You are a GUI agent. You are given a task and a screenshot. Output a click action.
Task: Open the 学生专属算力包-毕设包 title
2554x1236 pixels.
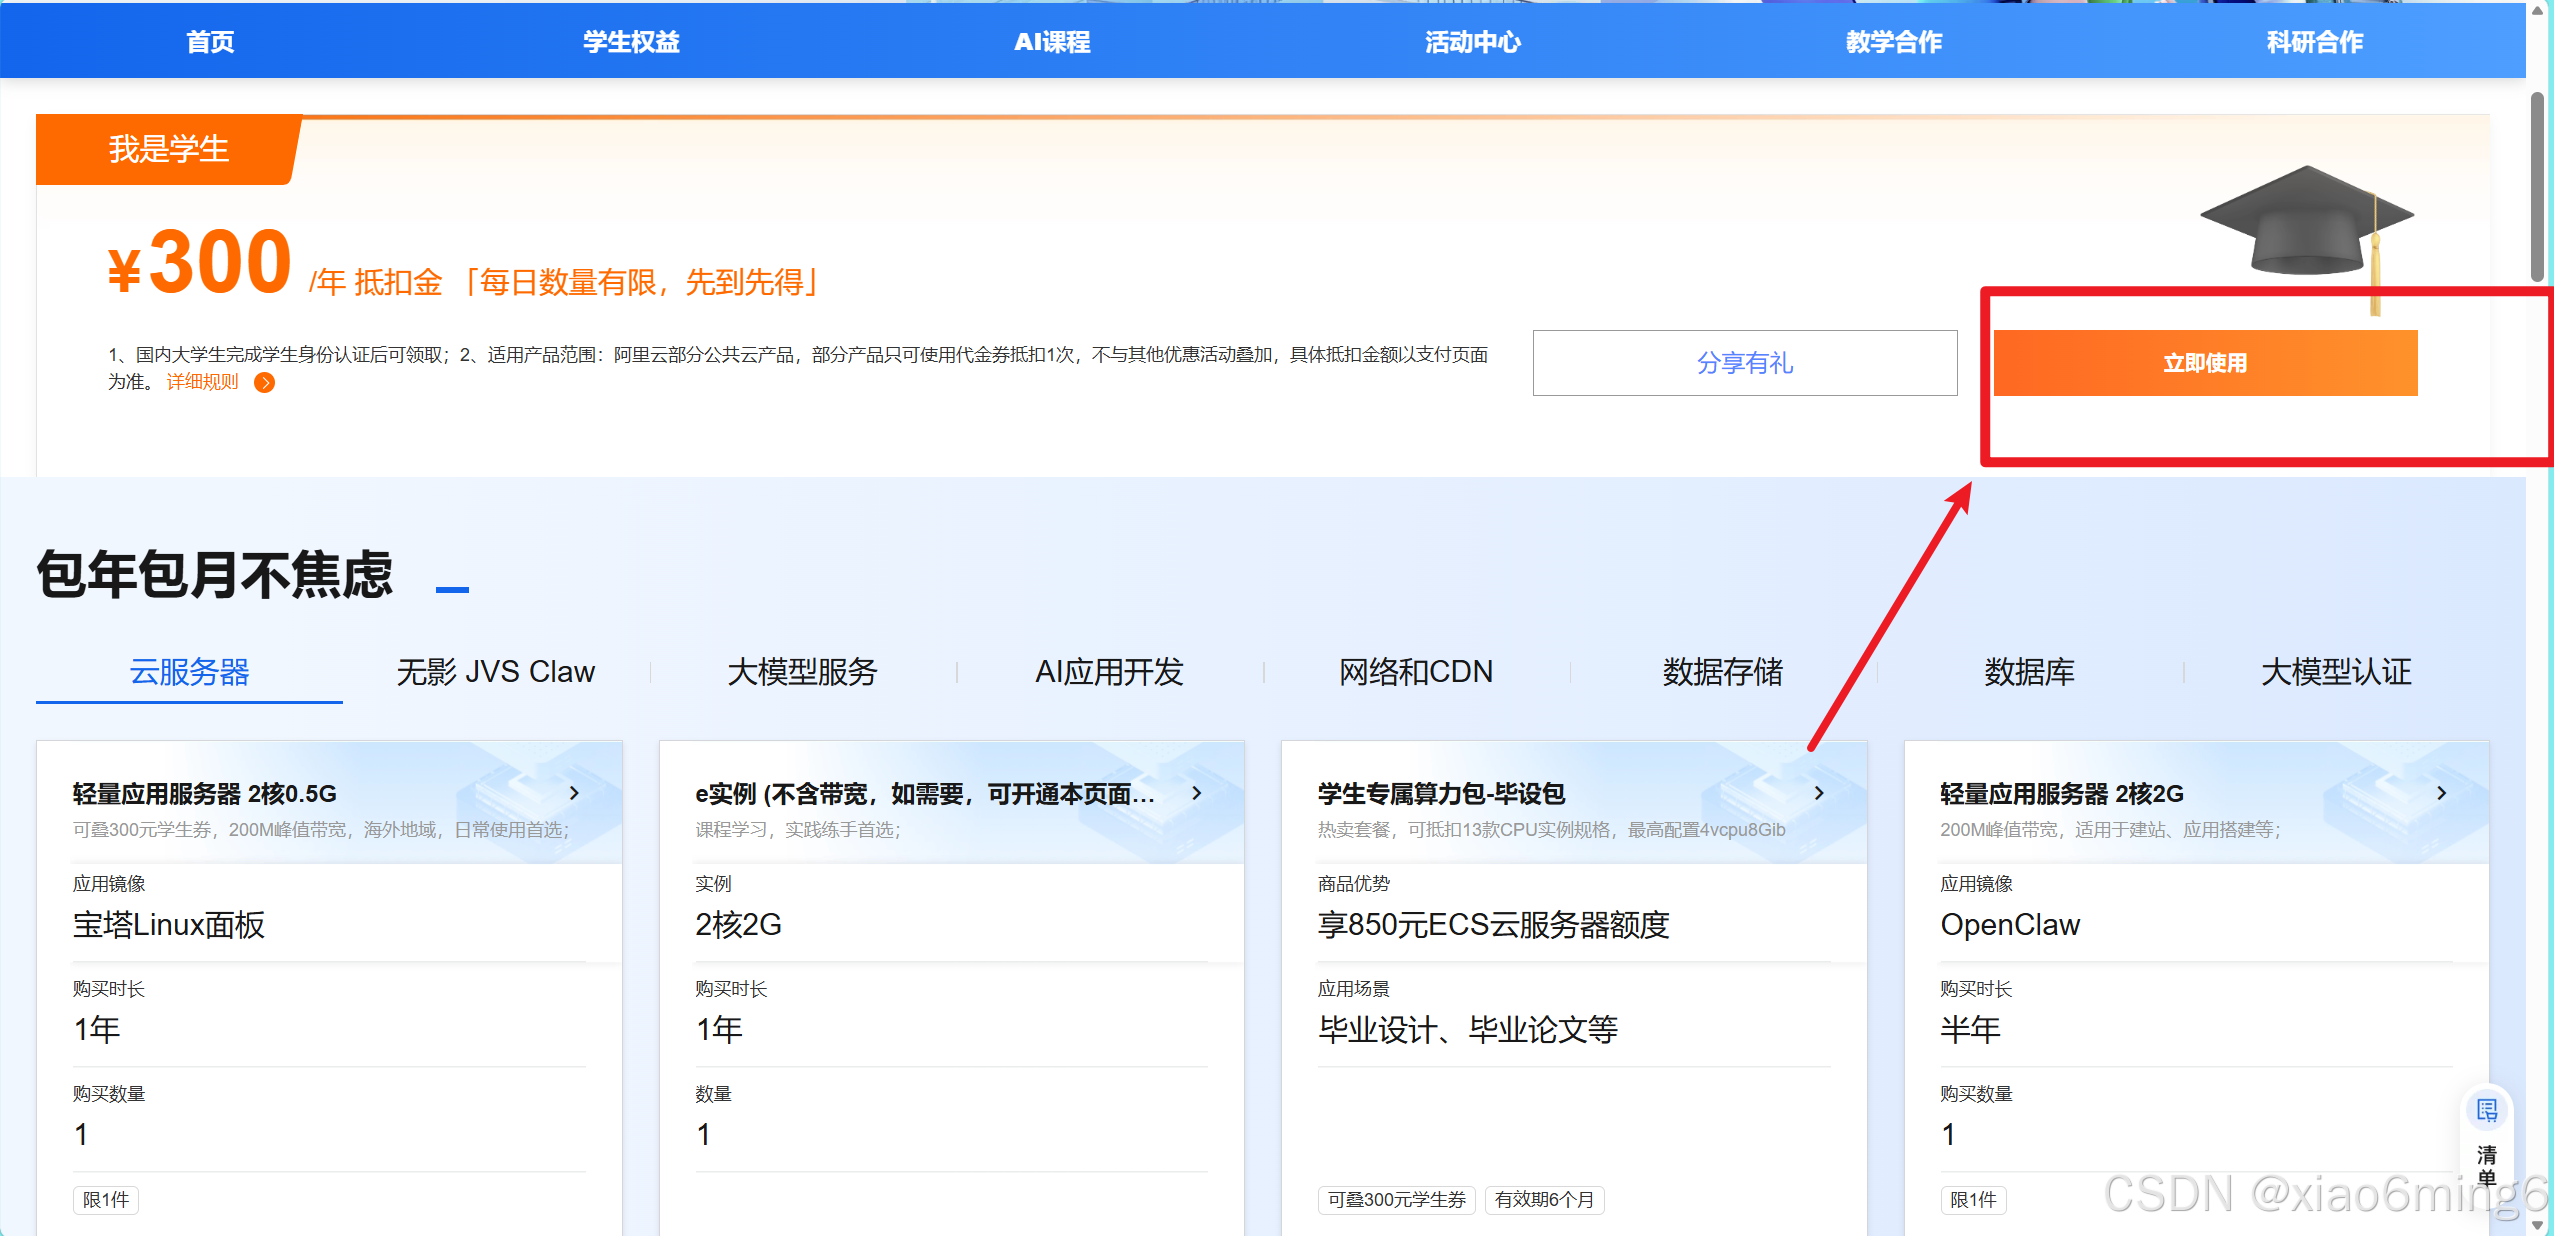coord(1441,794)
